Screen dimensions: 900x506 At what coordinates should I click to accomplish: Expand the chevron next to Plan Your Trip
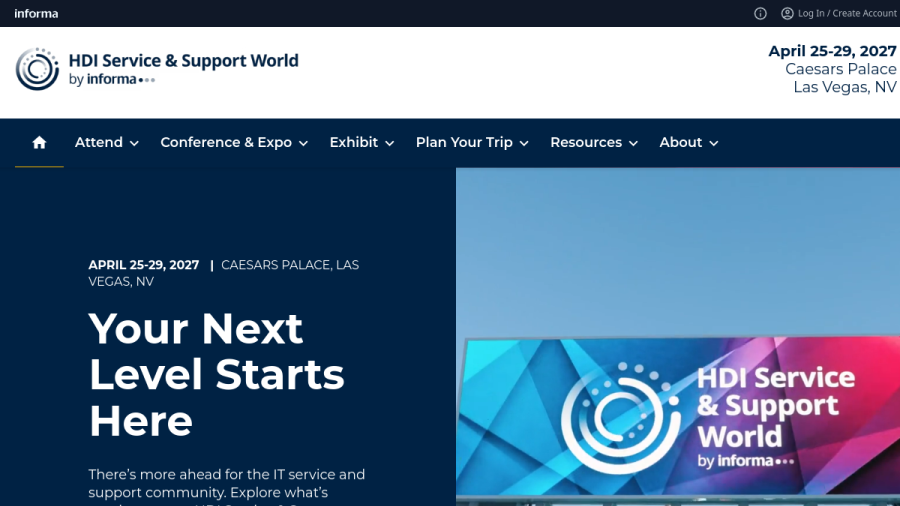click(x=523, y=143)
